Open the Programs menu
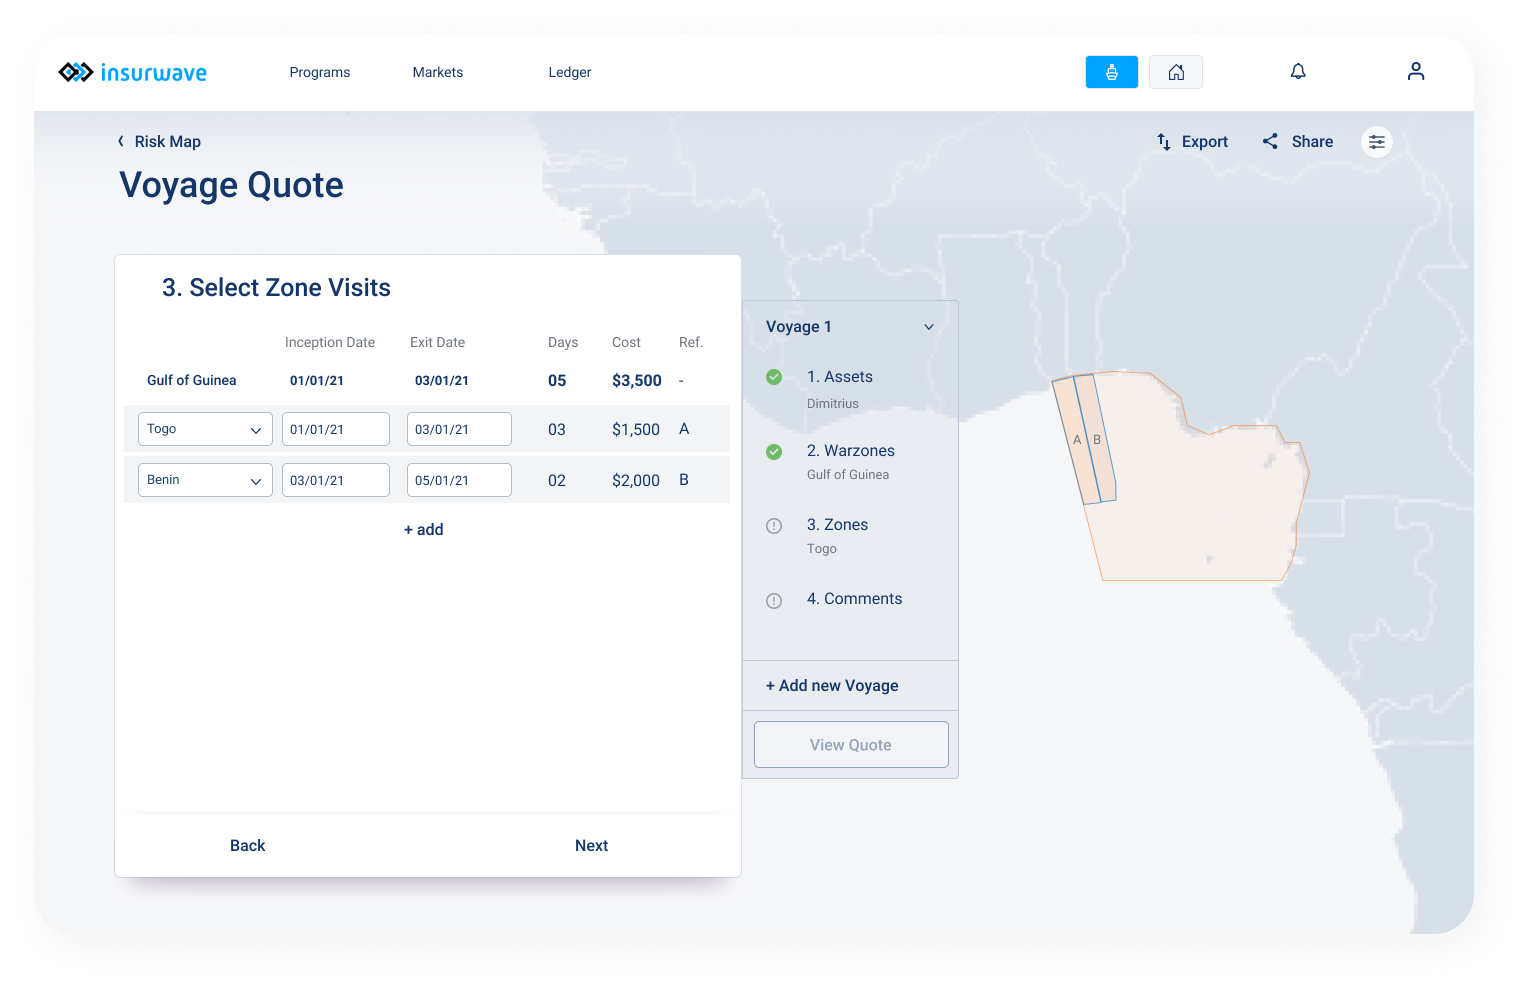This screenshot has width=1528, height=988. (x=320, y=72)
